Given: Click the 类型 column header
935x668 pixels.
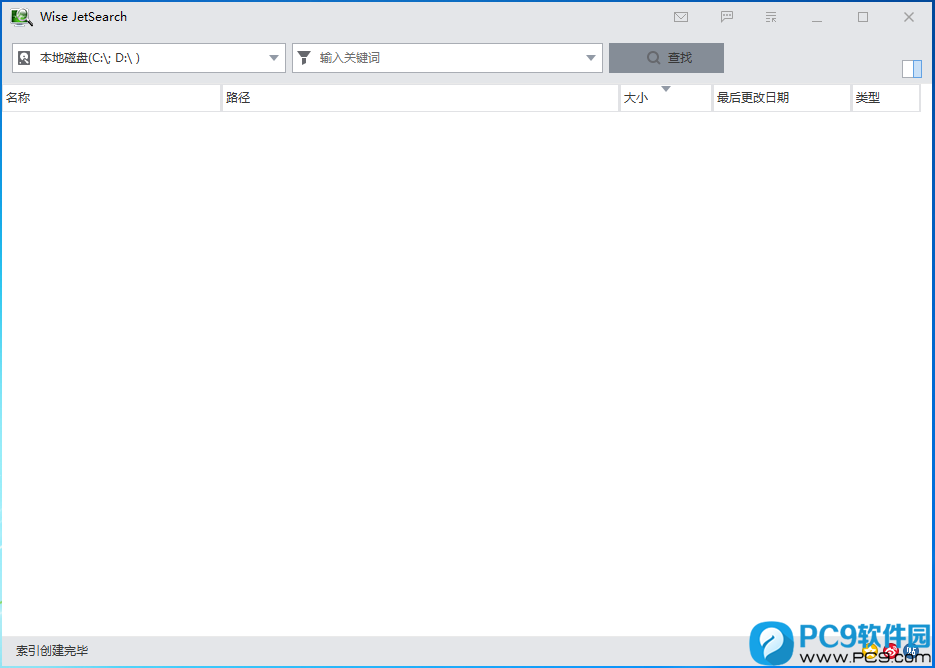Looking at the screenshot, I should (886, 98).
